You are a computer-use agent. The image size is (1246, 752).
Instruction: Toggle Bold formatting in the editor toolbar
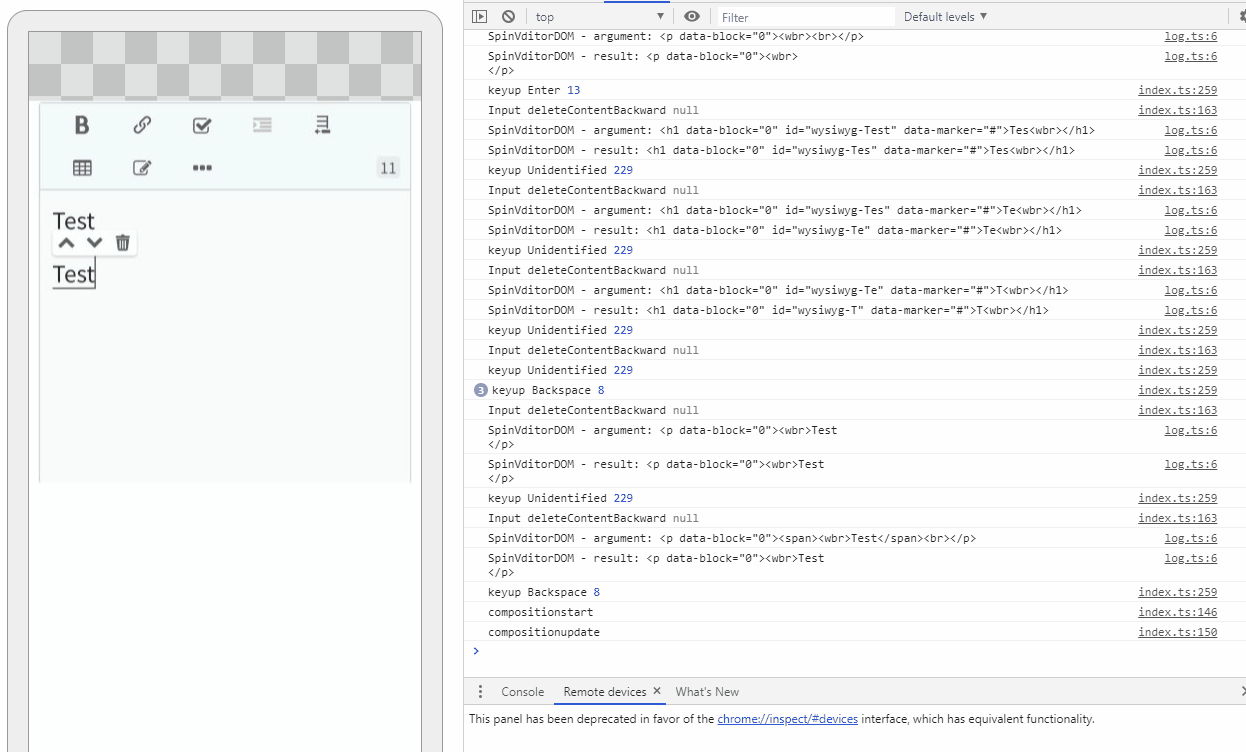click(81, 124)
